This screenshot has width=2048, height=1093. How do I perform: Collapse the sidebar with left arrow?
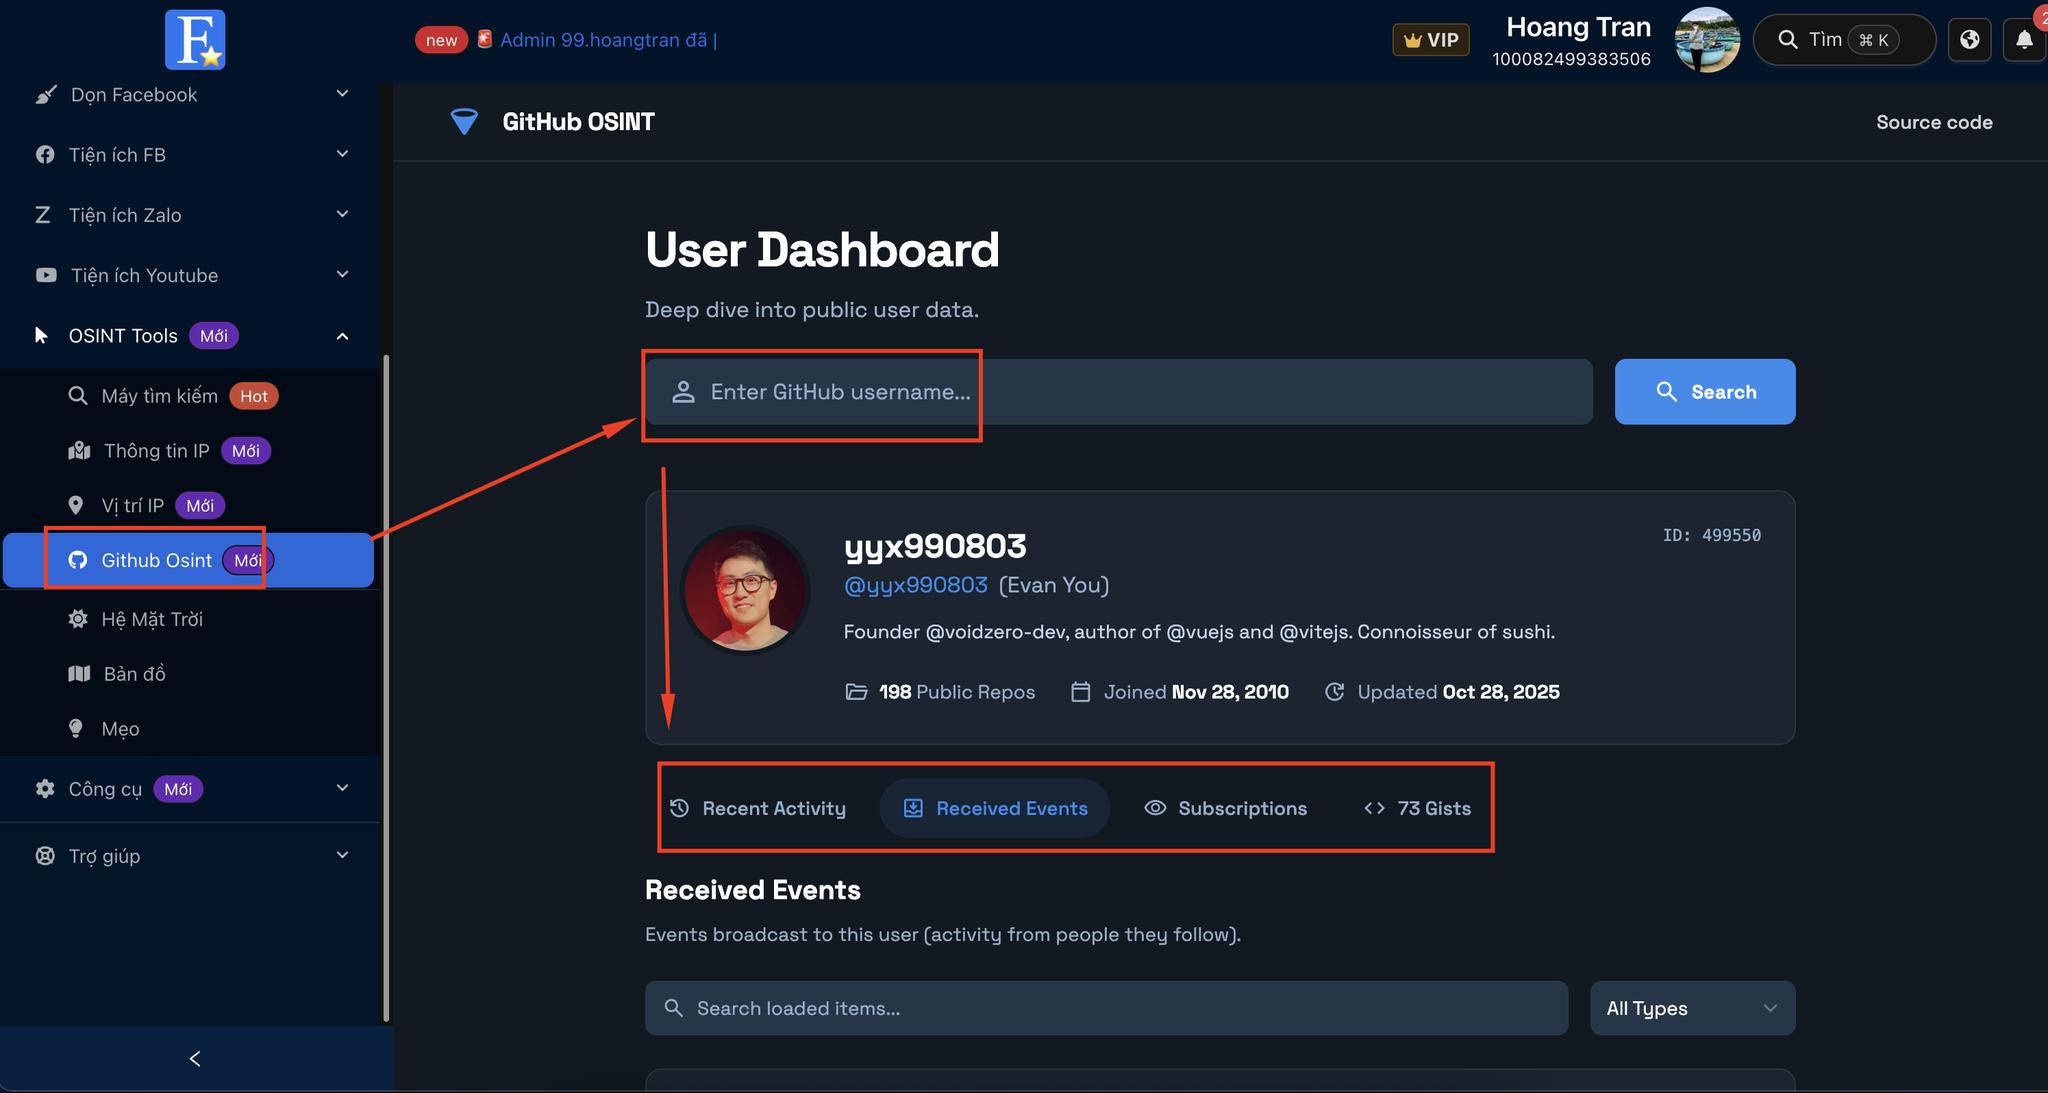point(195,1059)
